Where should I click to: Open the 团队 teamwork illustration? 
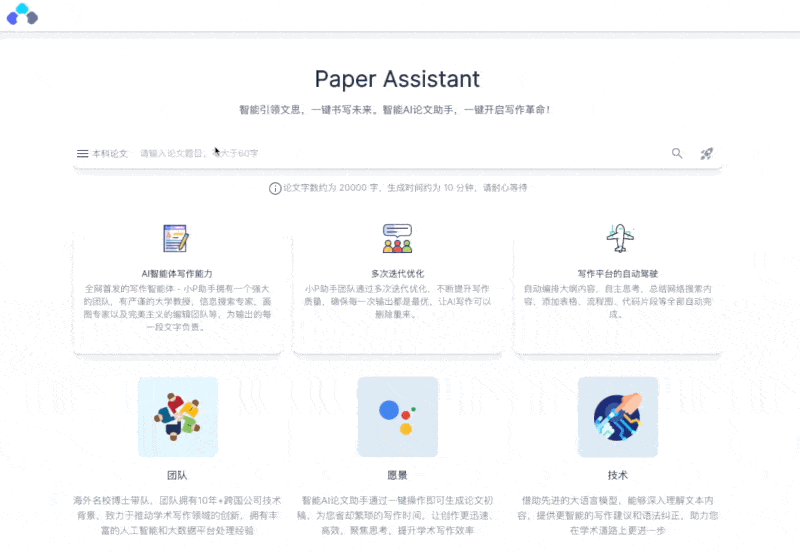178,417
